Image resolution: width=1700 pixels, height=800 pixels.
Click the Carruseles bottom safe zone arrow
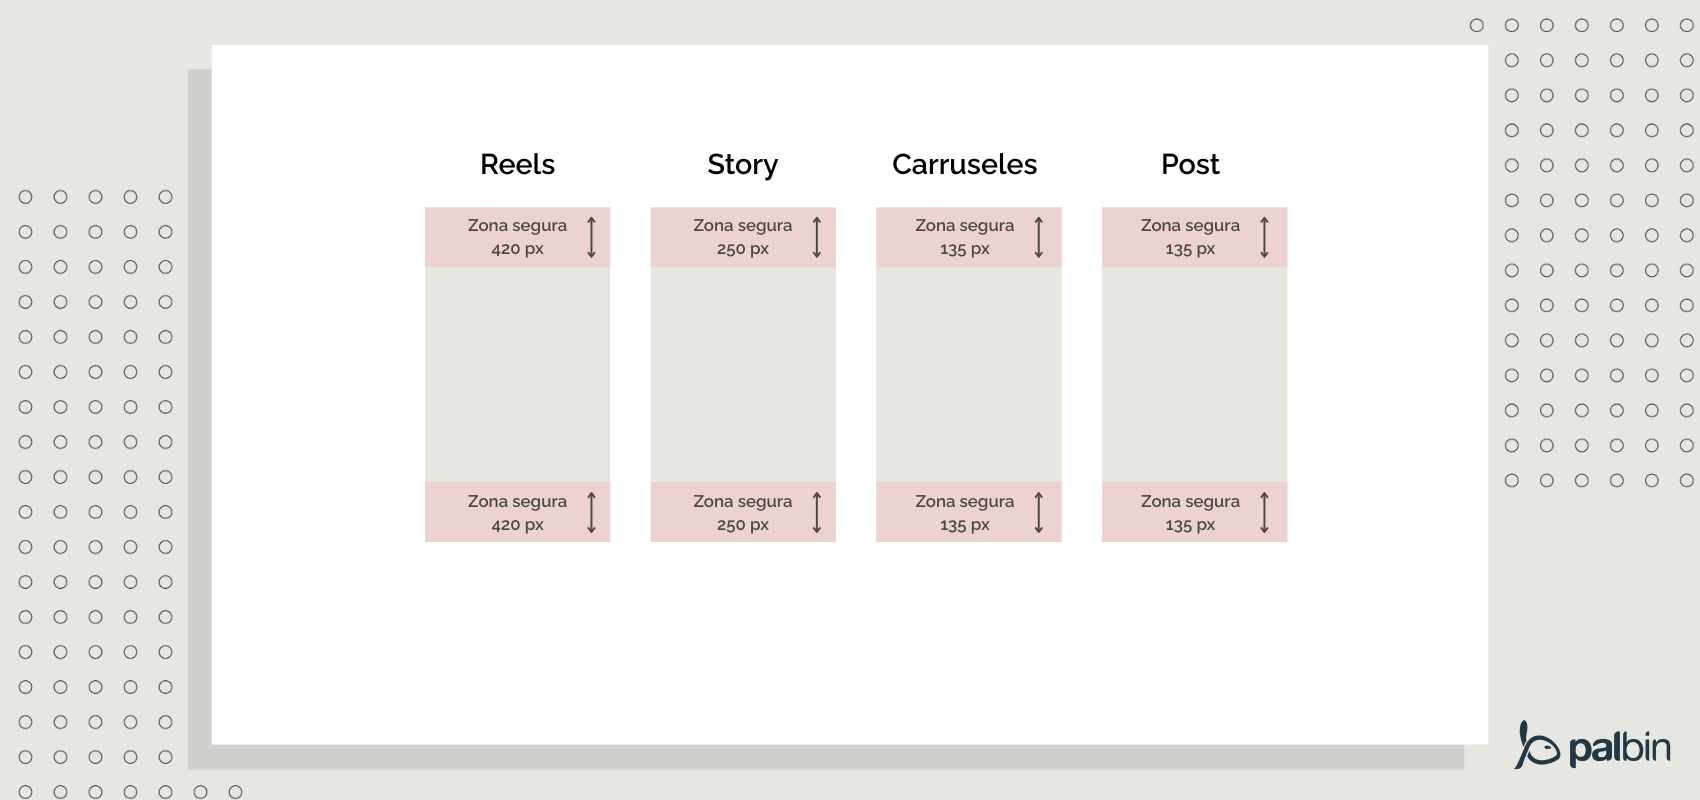pos(1039,512)
